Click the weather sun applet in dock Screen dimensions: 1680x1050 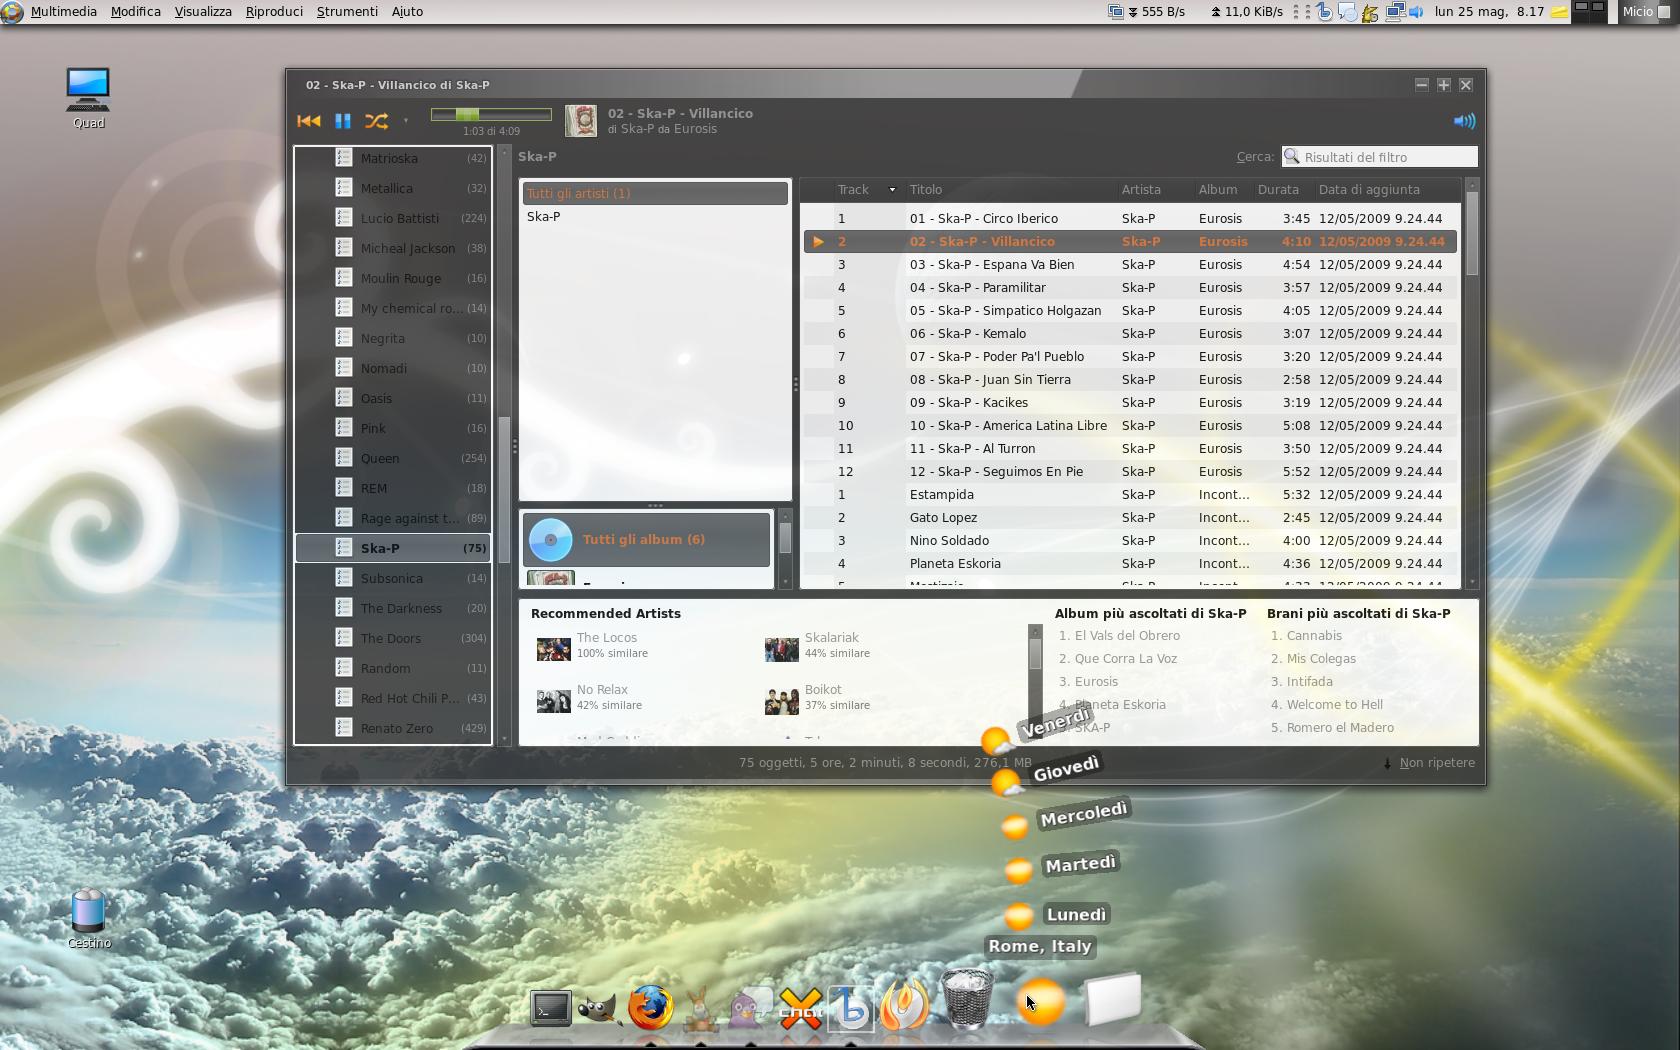pyautogui.click(x=1040, y=1002)
